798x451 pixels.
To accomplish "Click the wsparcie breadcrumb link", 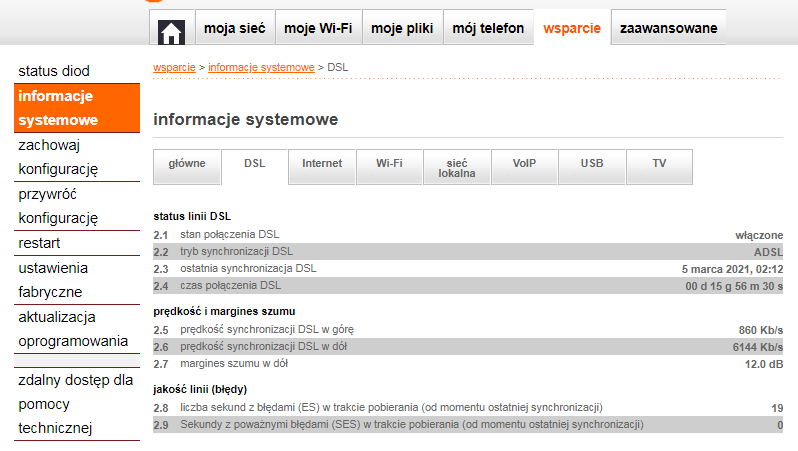I will click(174, 67).
